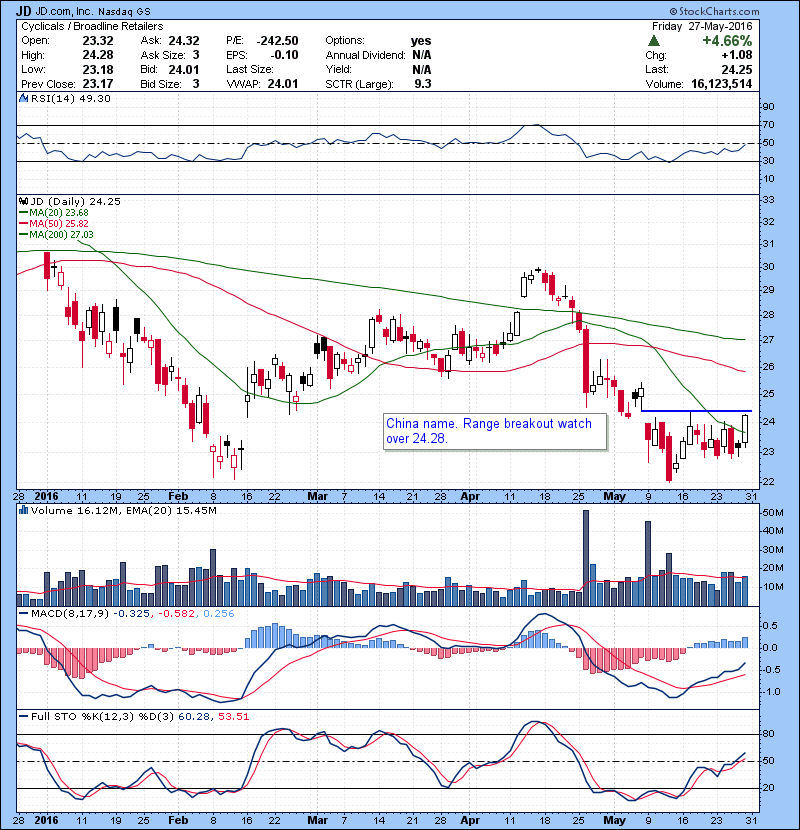
Task: Click the JD (Daily) 24.25 price label
Action: point(76,201)
